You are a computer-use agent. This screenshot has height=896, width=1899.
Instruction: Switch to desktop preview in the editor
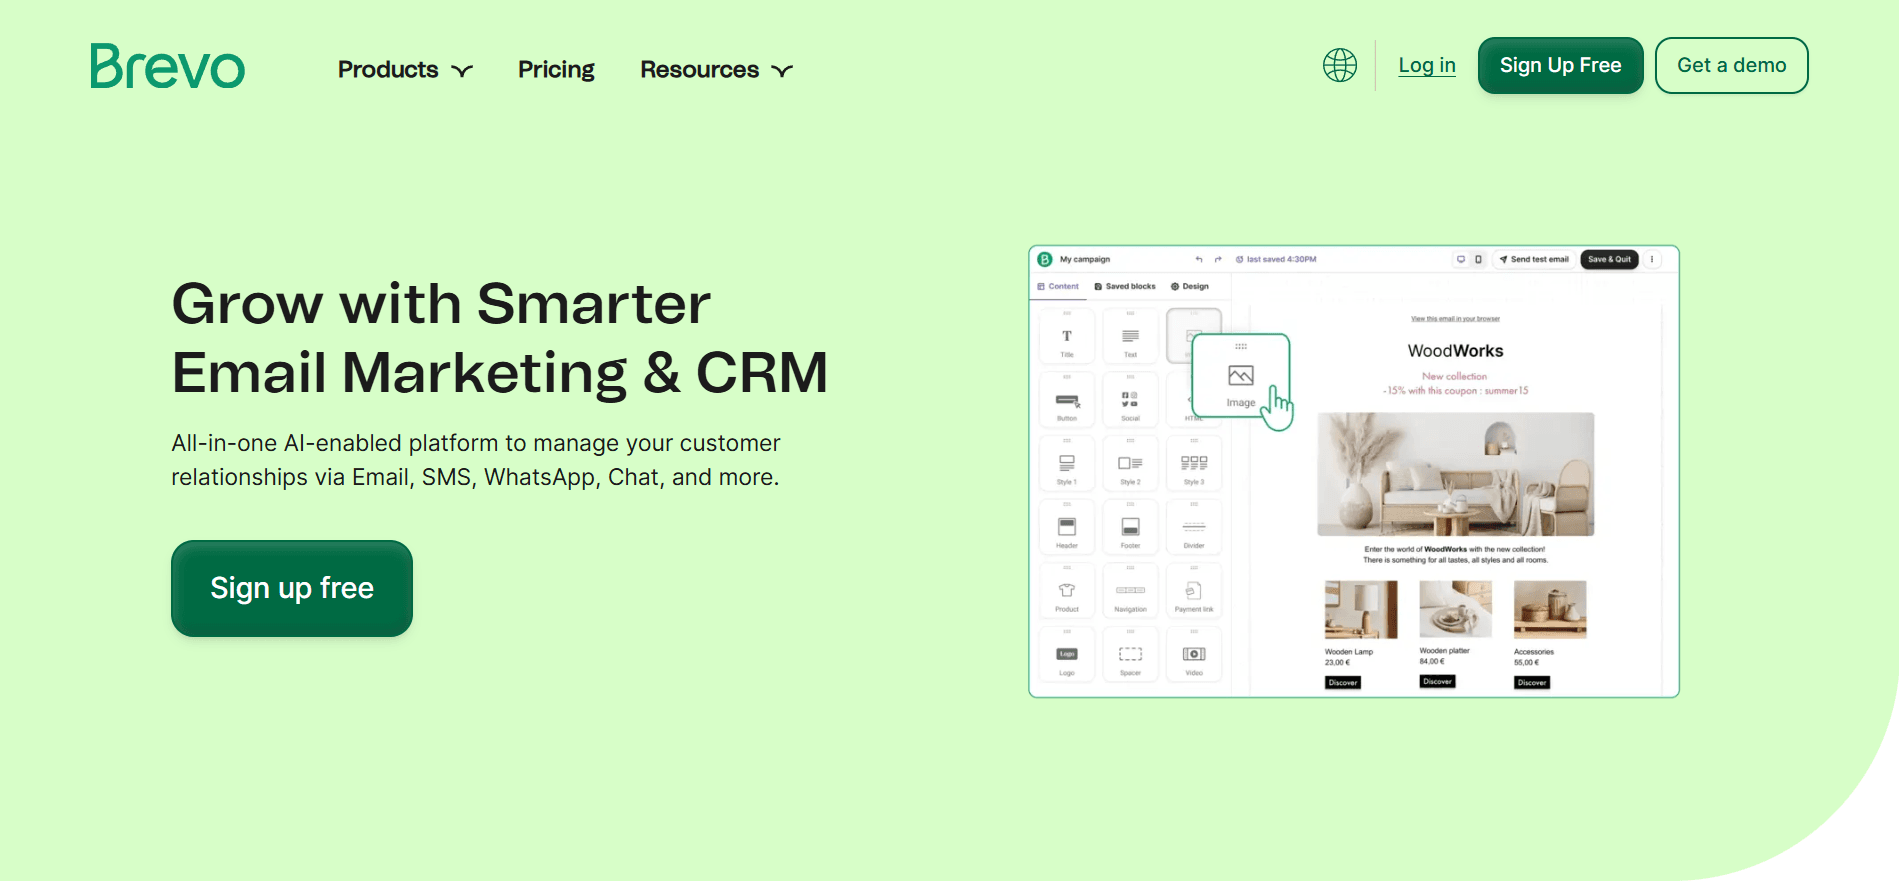1461,259
